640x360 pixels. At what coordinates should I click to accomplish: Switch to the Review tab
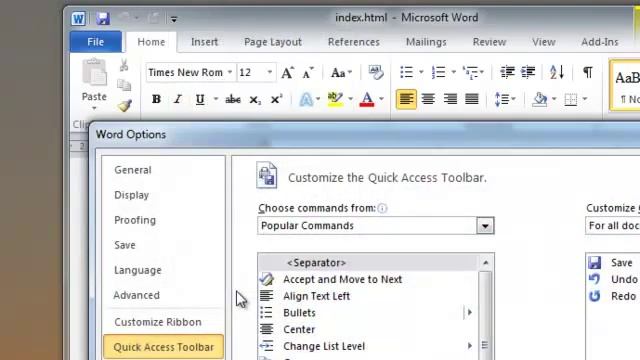[x=489, y=42]
